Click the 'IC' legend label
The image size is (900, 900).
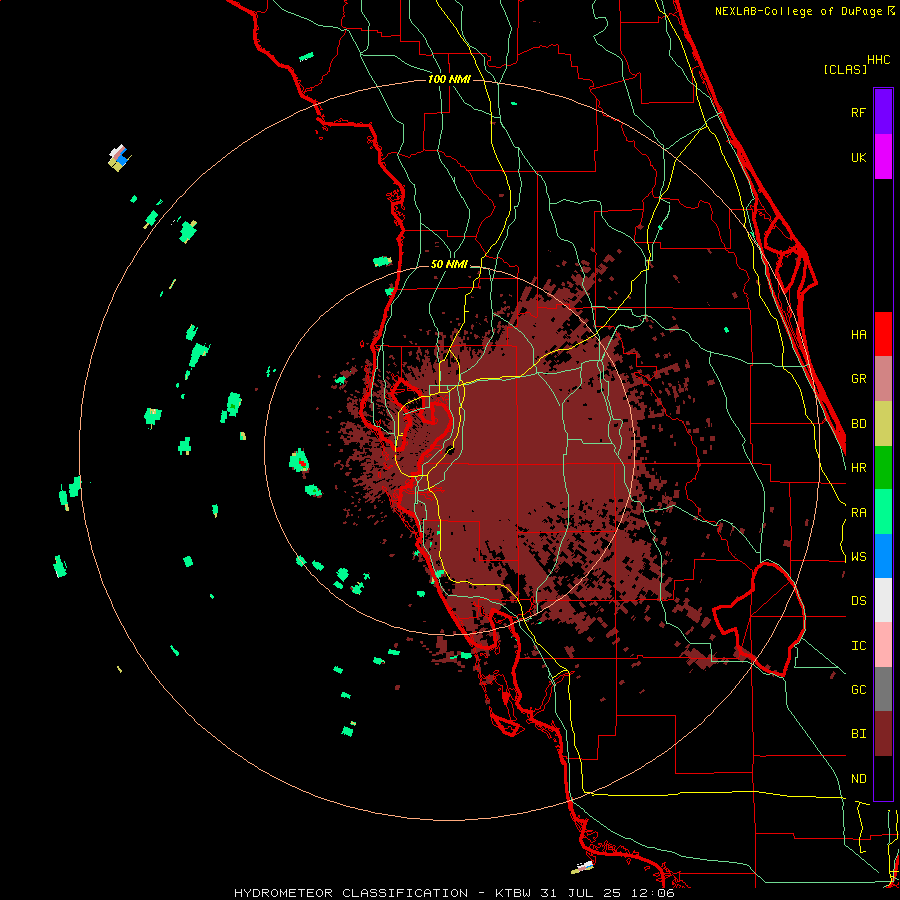pyautogui.click(x=858, y=646)
